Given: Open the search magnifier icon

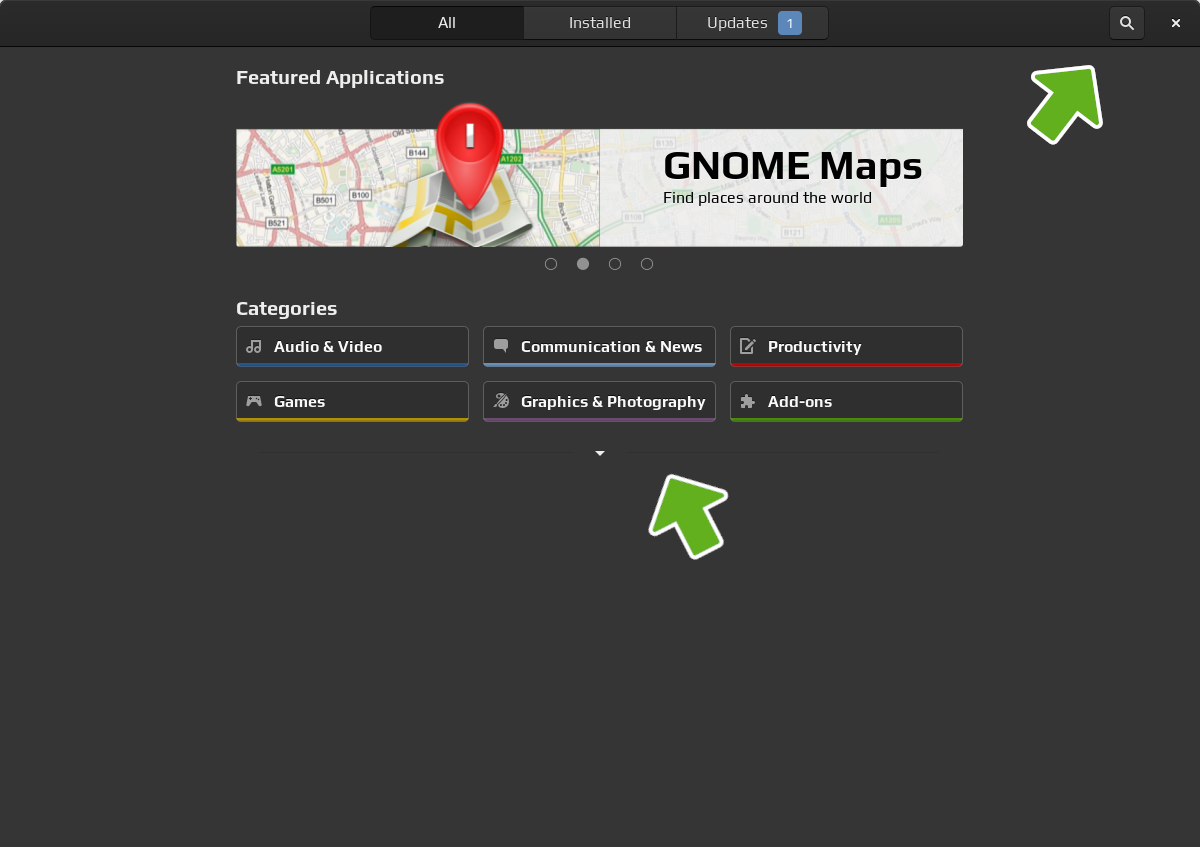Looking at the screenshot, I should [1126, 23].
